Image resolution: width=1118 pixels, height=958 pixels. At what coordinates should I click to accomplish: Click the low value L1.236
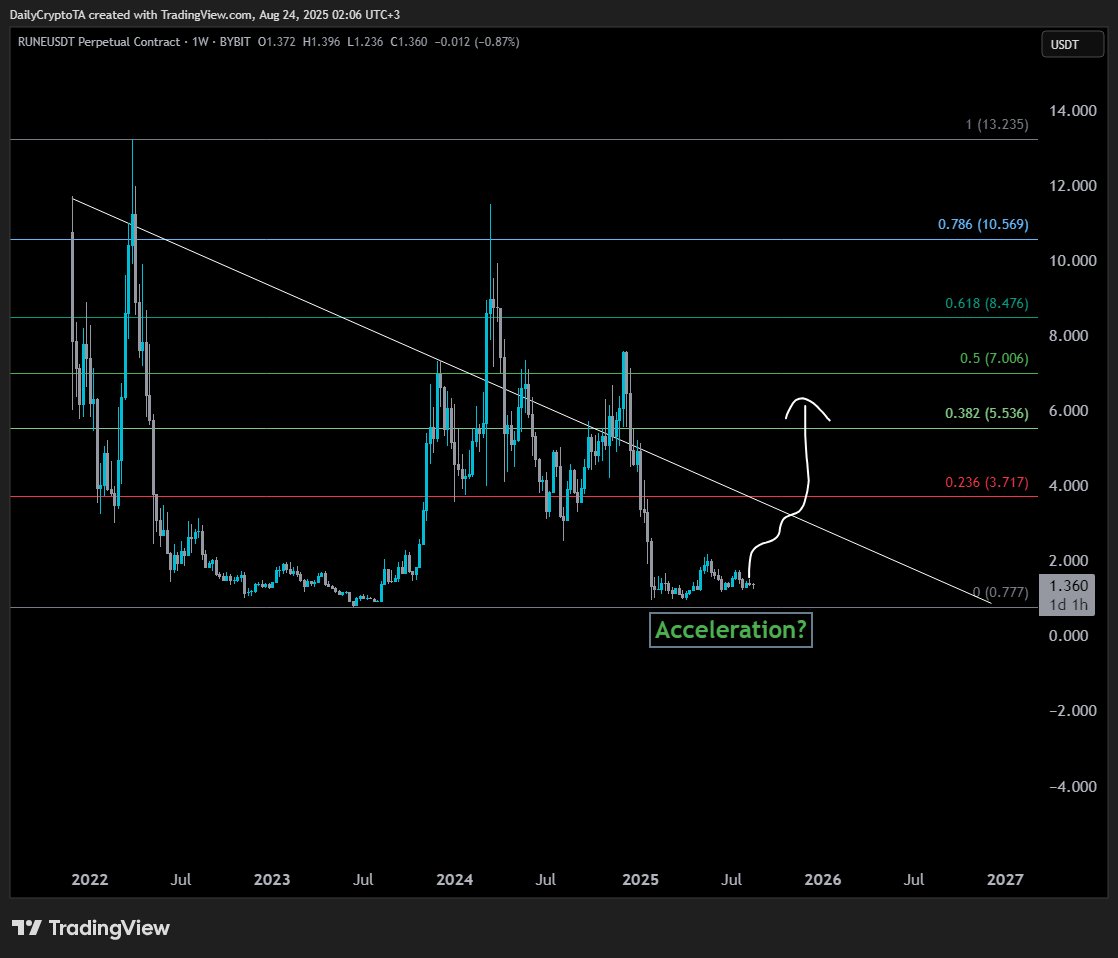tap(365, 42)
